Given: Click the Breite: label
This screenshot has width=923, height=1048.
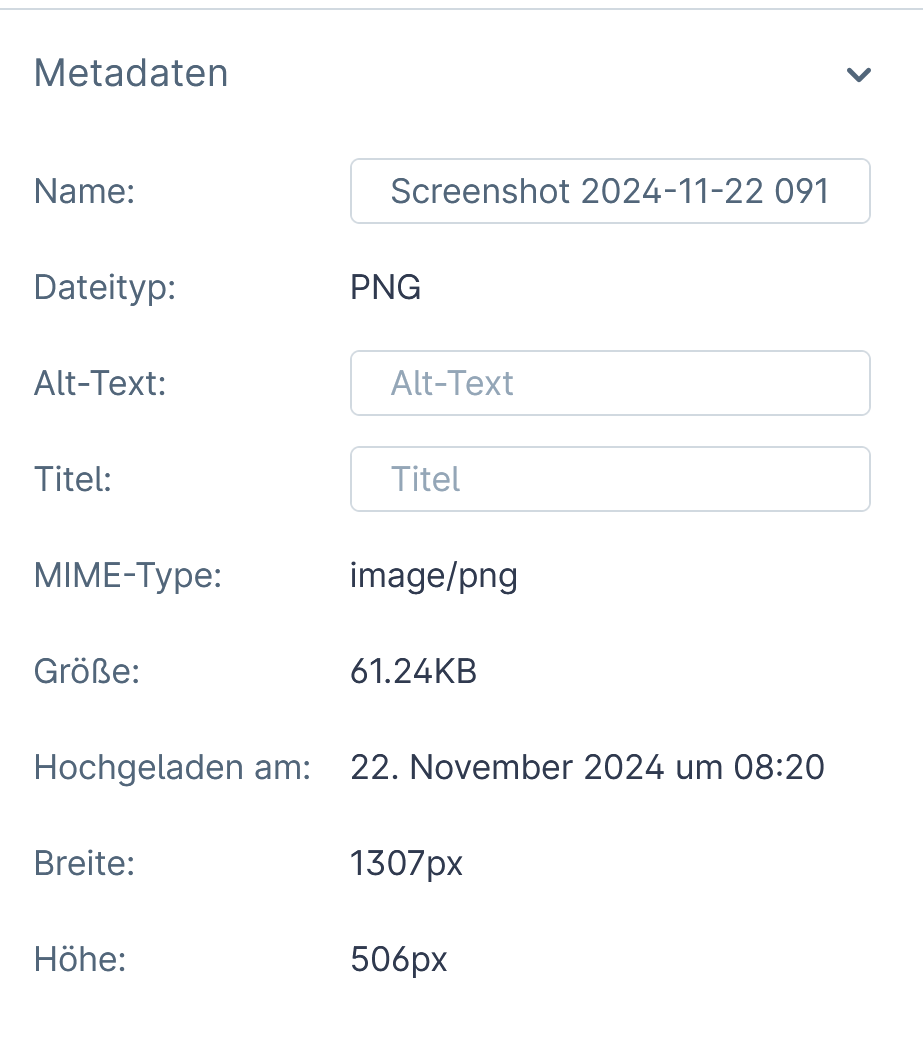Looking at the screenshot, I should [84, 864].
